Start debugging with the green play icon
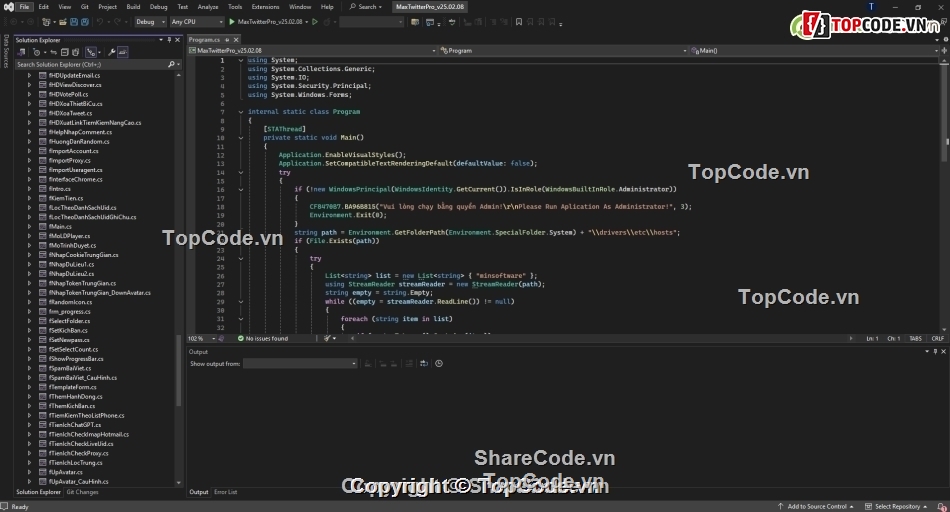Viewport: 950px width, 512px height. 231,22
